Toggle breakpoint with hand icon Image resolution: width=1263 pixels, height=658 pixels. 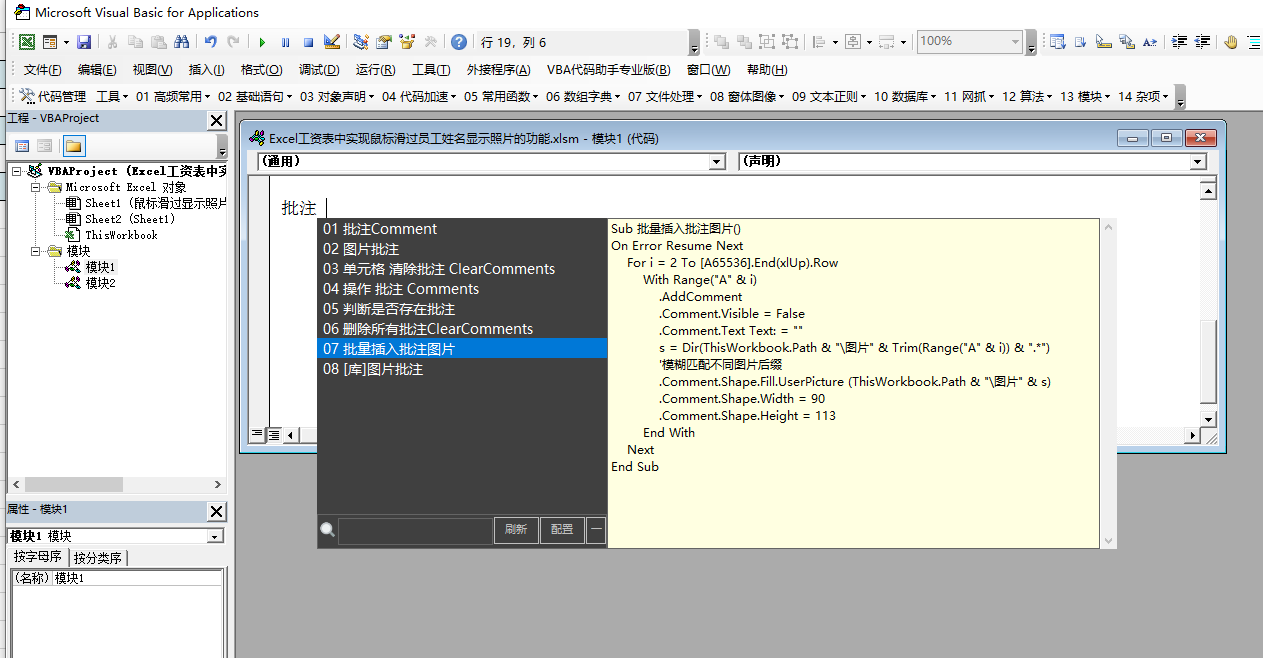tap(1231, 42)
